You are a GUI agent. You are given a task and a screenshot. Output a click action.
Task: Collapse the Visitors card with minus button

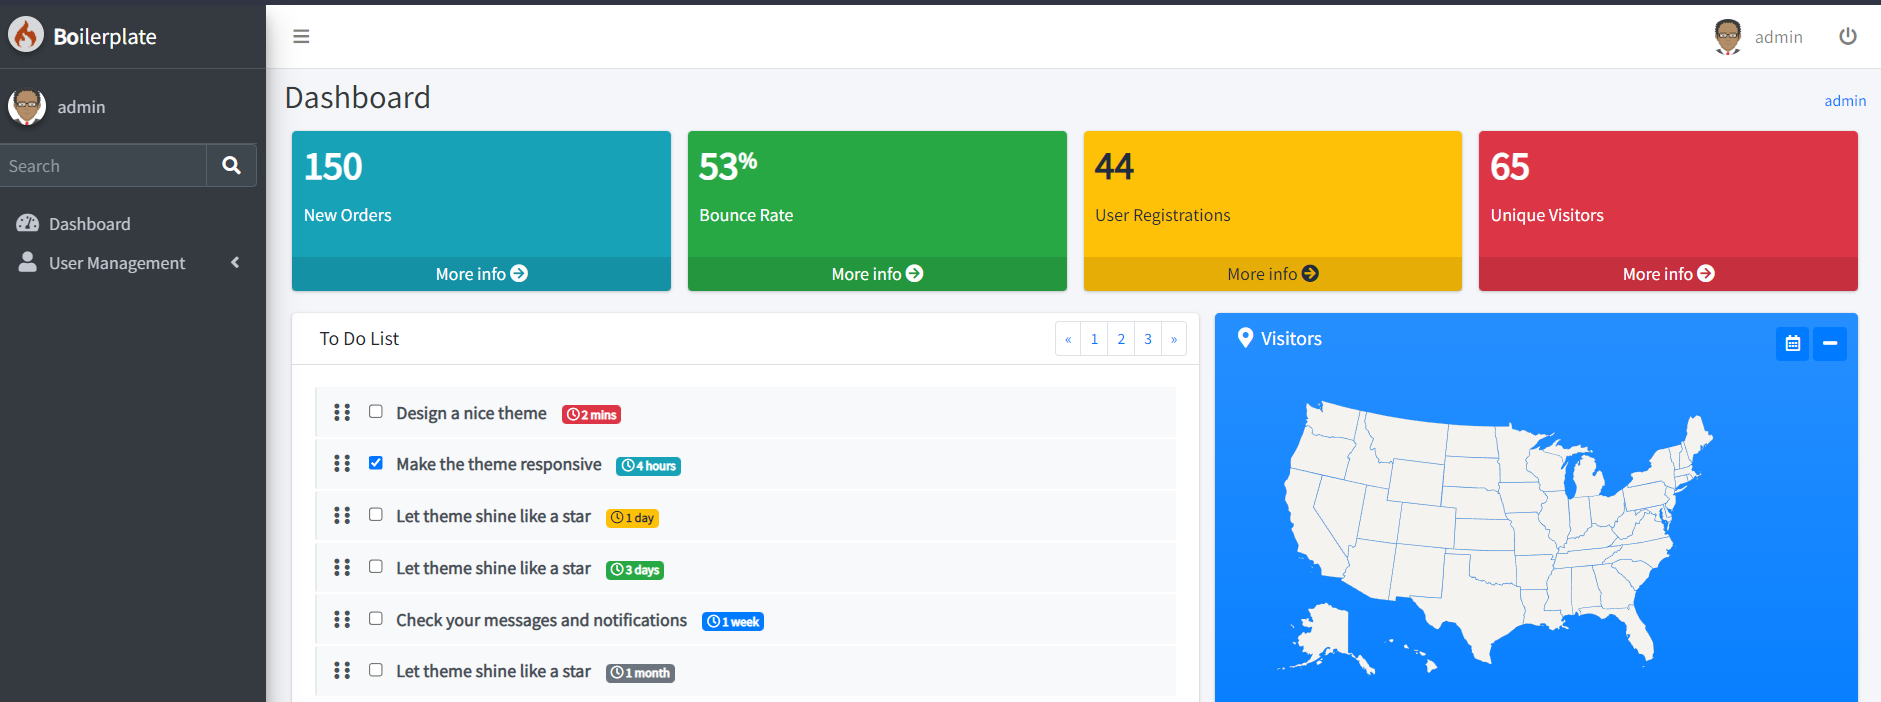pyautogui.click(x=1829, y=344)
